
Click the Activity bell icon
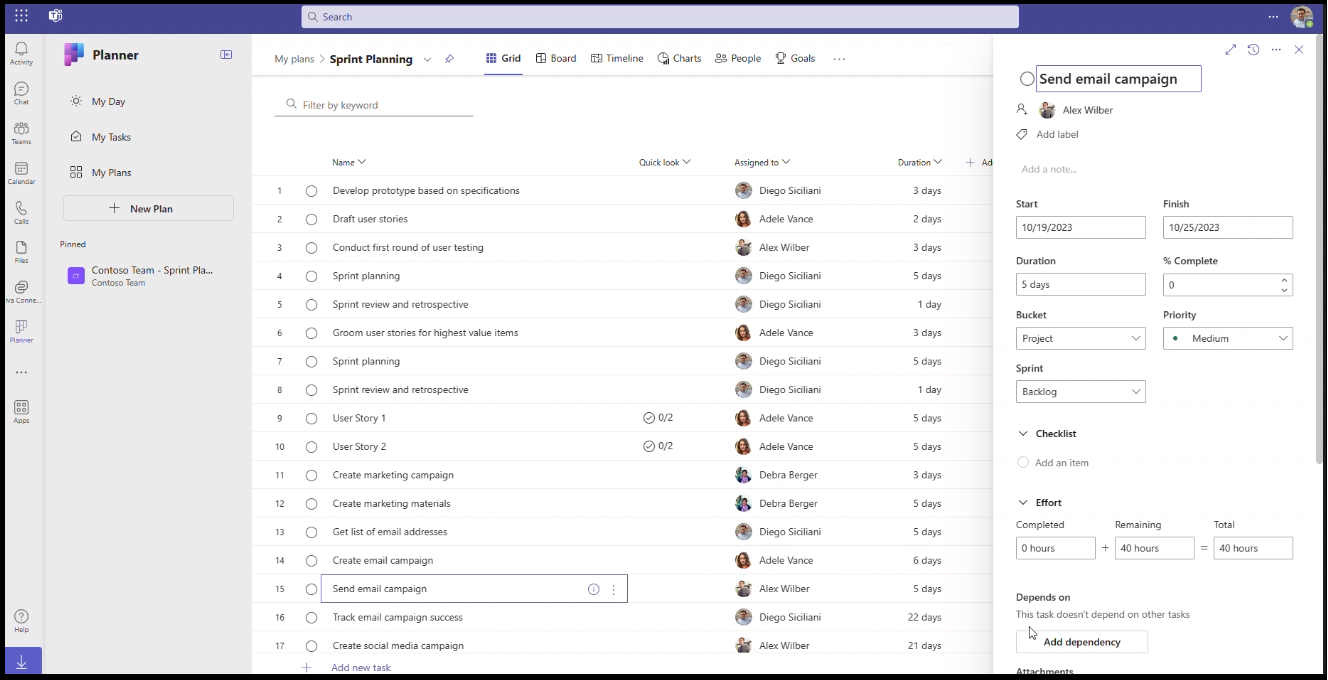[x=21, y=53]
